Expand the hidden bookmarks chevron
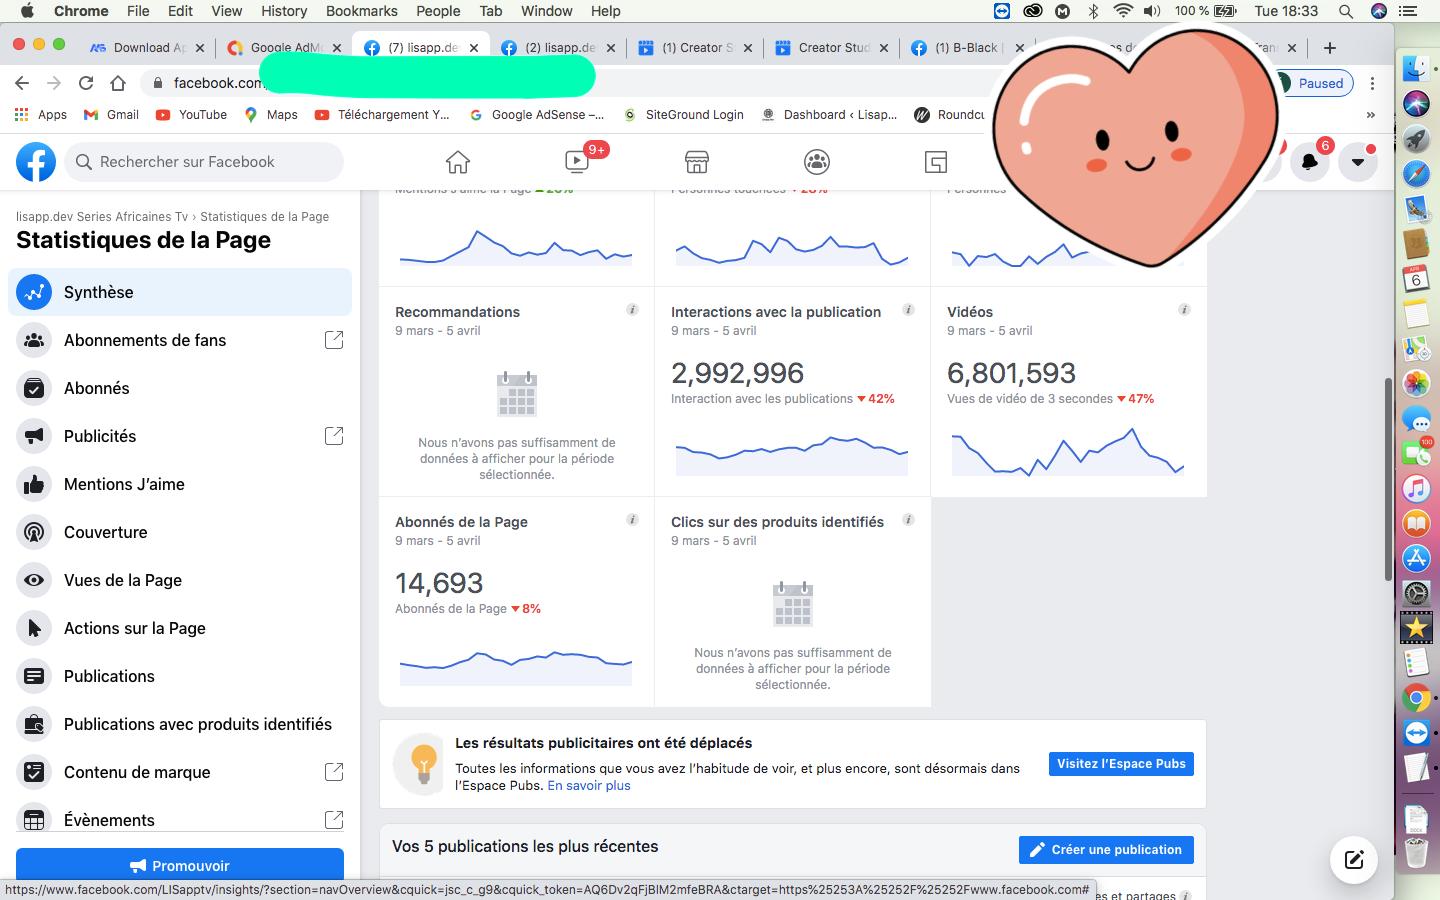Viewport: 1440px width, 900px height. (x=1371, y=115)
